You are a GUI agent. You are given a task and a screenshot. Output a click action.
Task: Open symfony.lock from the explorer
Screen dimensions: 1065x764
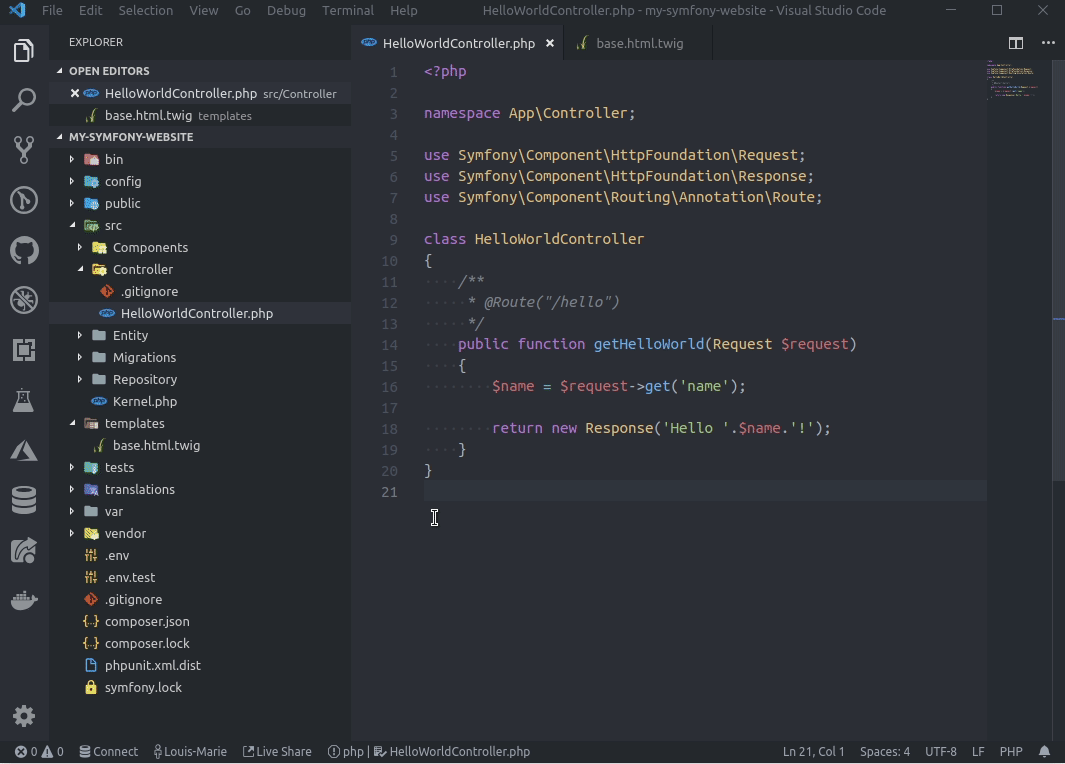tap(200, 687)
